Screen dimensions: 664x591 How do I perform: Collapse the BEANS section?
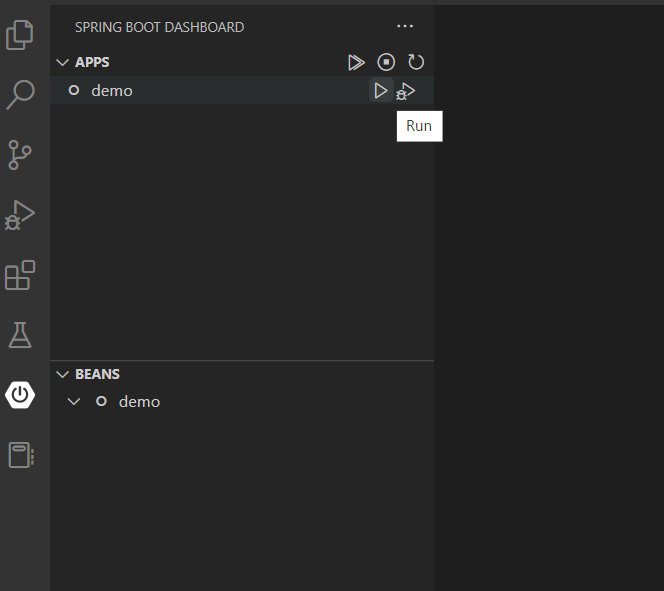63,375
